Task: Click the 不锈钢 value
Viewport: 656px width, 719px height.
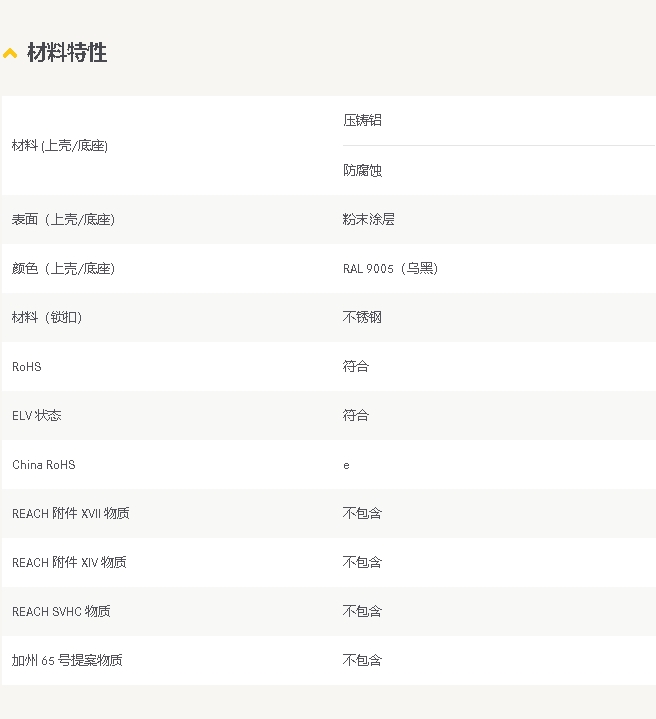Action: (x=362, y=317)
